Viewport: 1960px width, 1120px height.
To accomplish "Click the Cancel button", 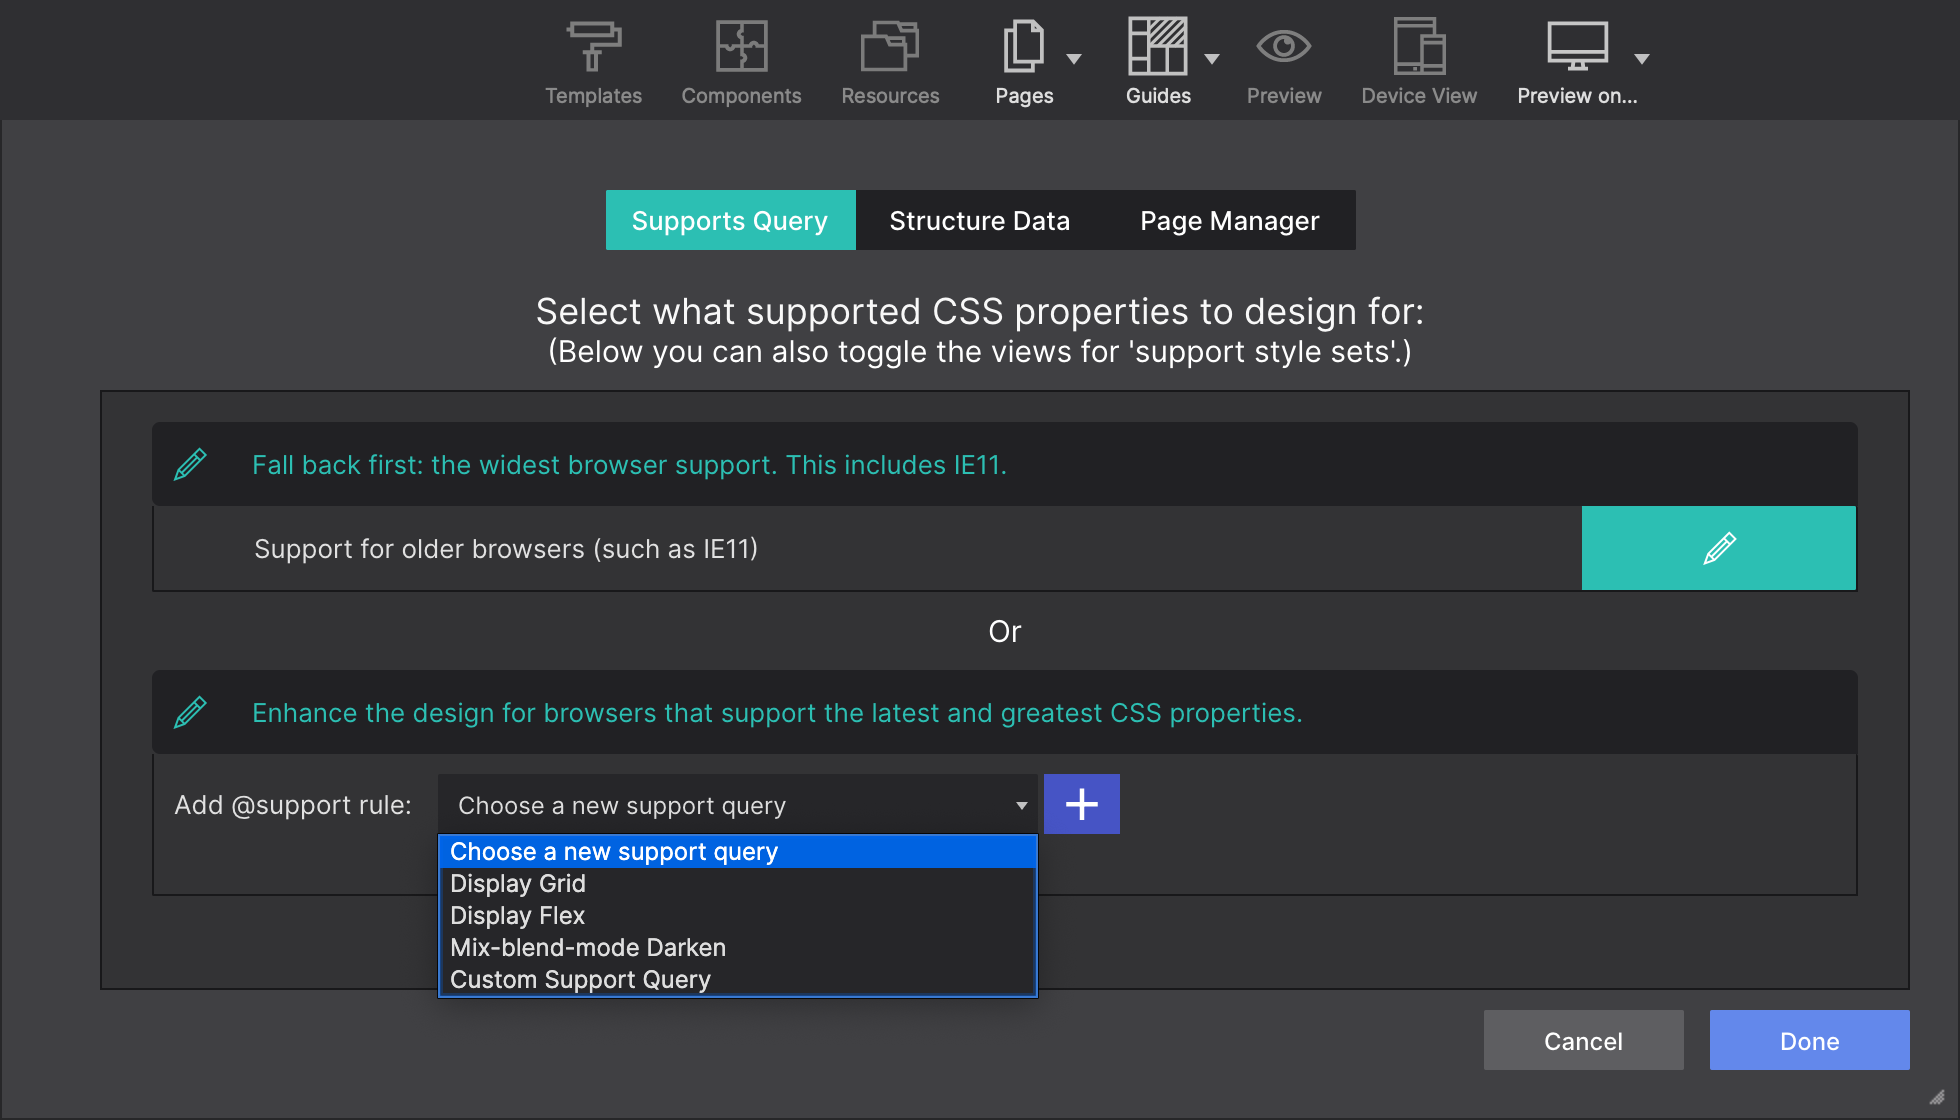I will [x=1584, y=1040].
